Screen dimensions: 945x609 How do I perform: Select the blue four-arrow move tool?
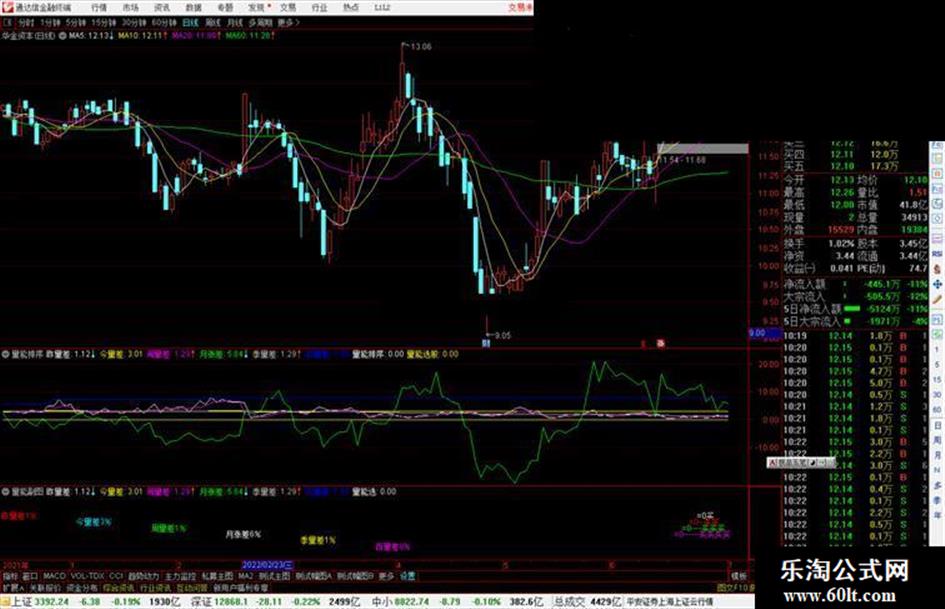[937, 283]
